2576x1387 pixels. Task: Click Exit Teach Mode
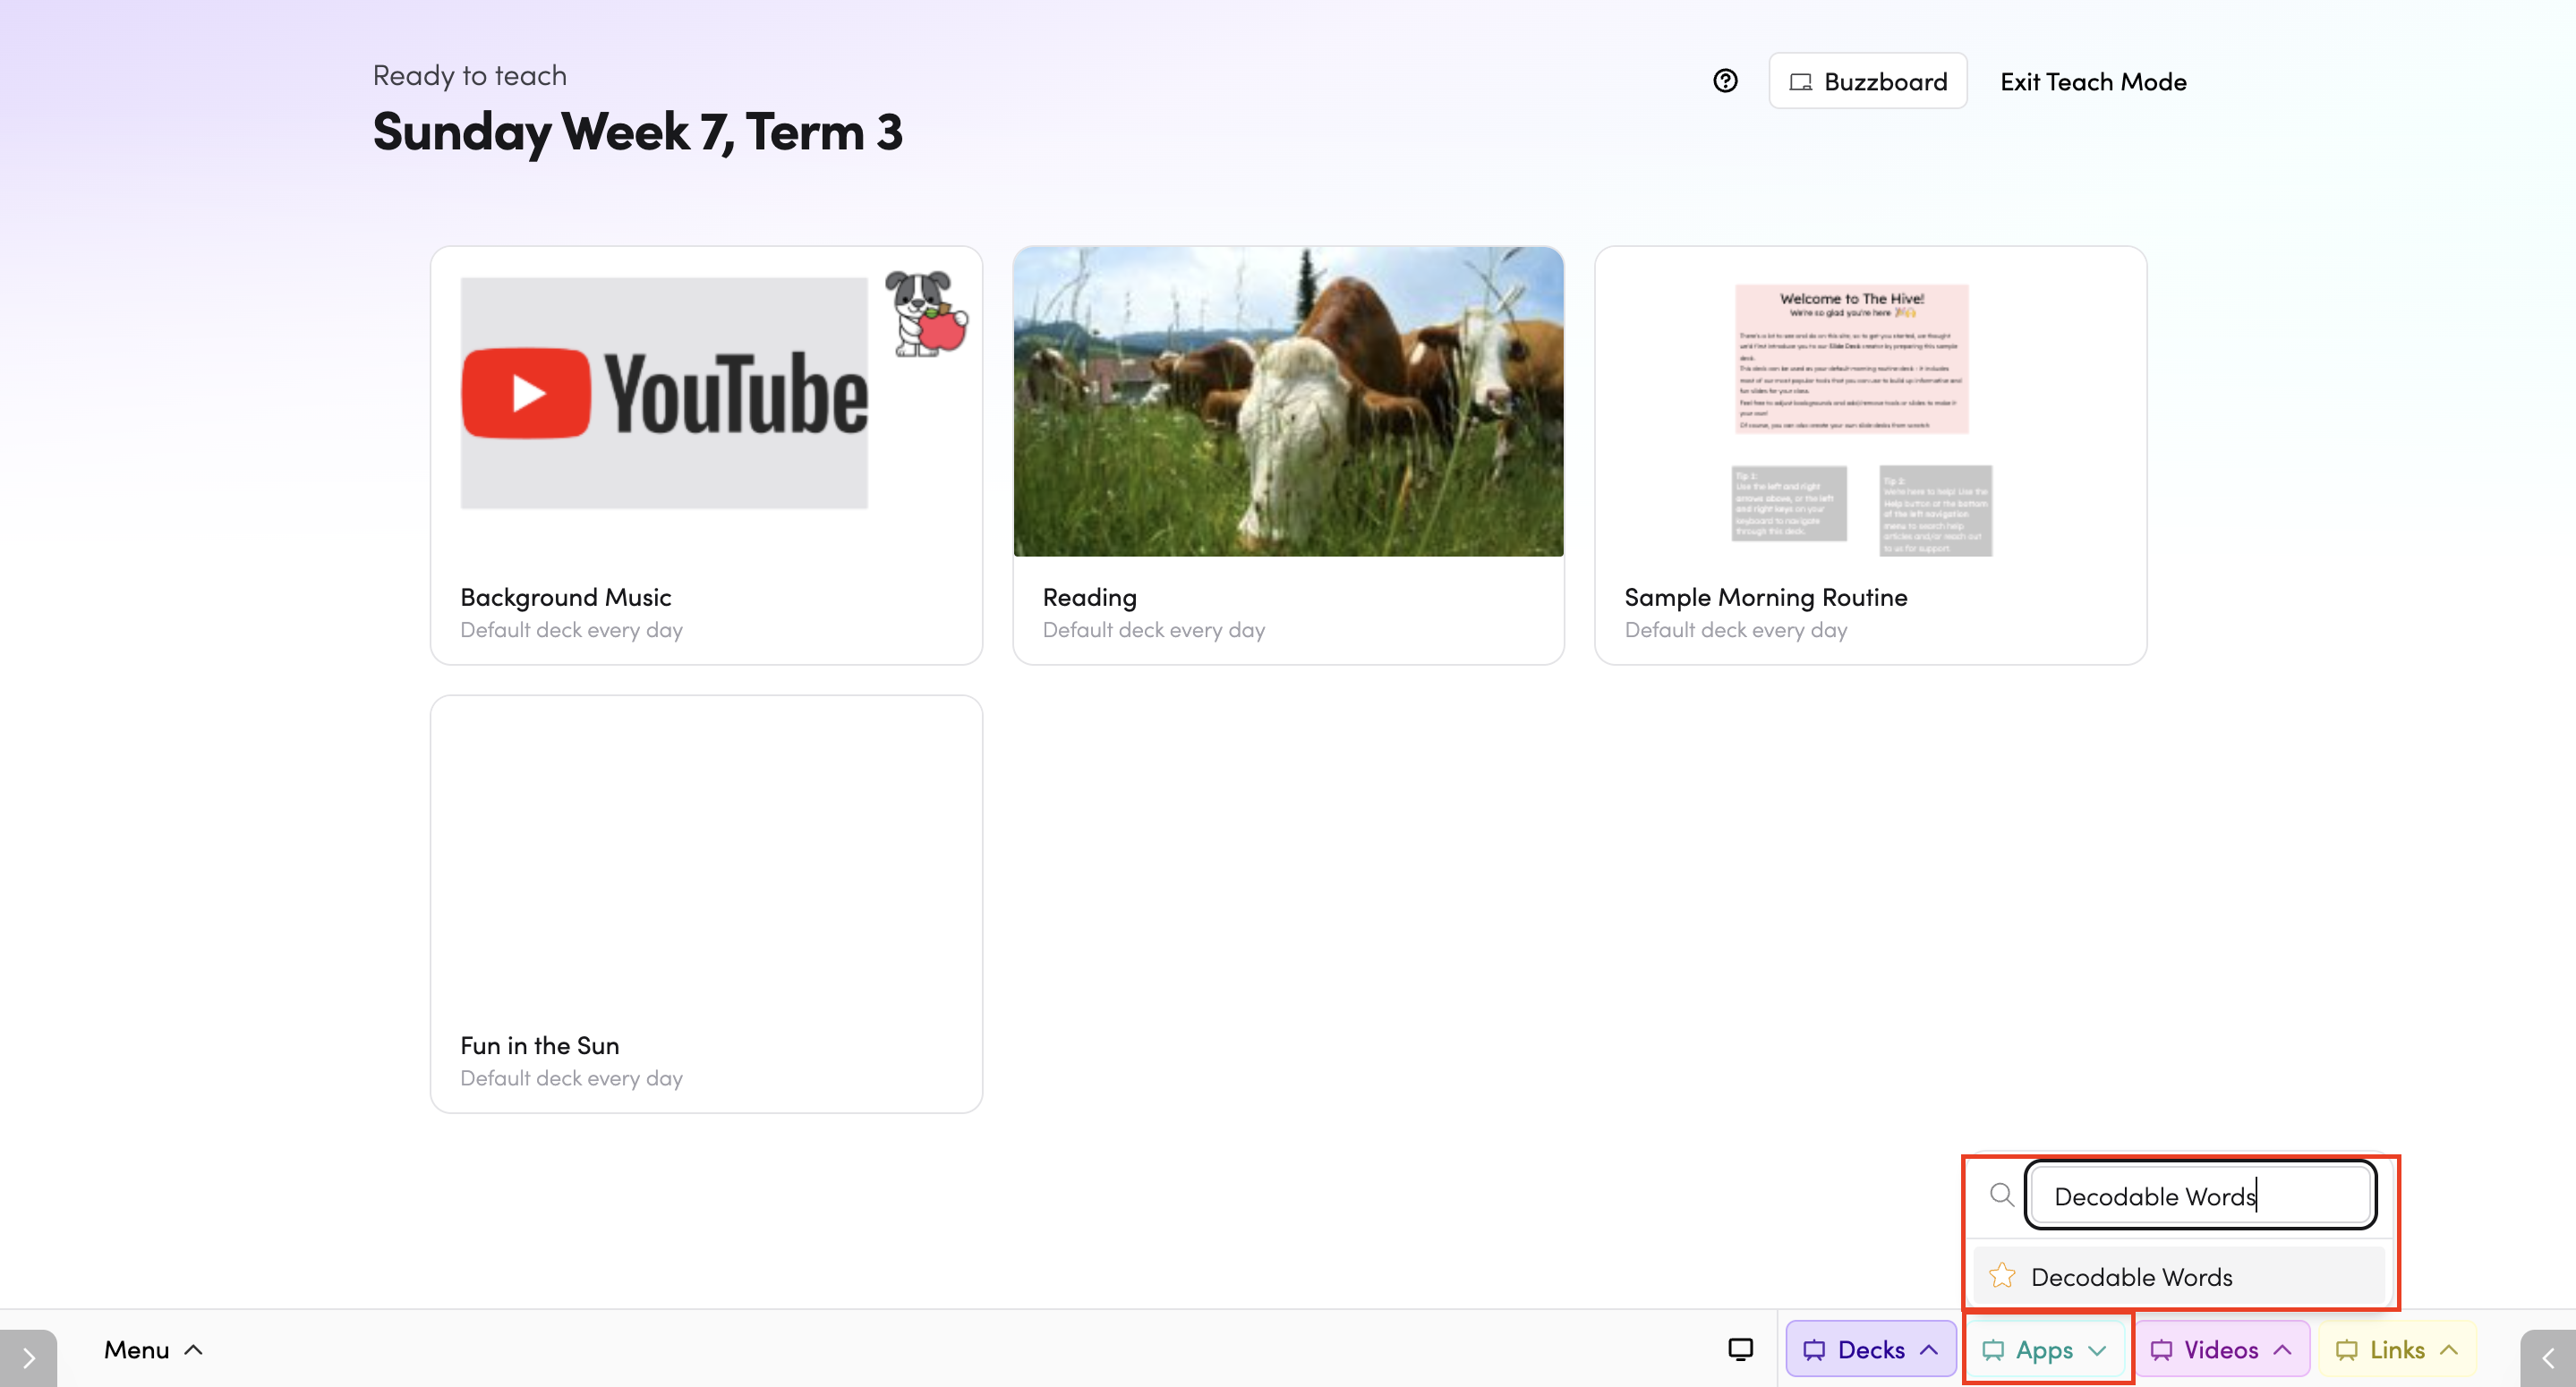[x=2093, y=81]
